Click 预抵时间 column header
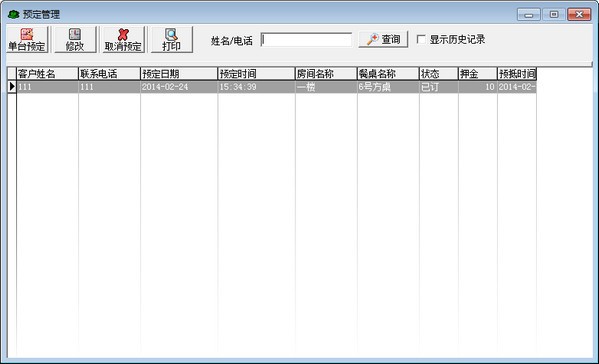 (517, 74)
